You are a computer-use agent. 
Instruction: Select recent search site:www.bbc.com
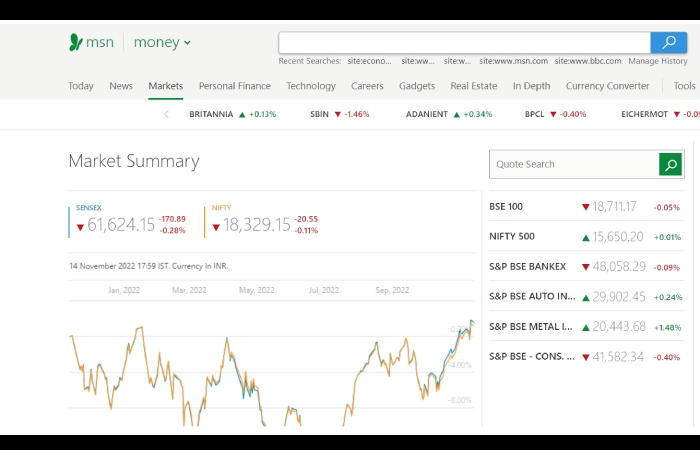point(588,61)
